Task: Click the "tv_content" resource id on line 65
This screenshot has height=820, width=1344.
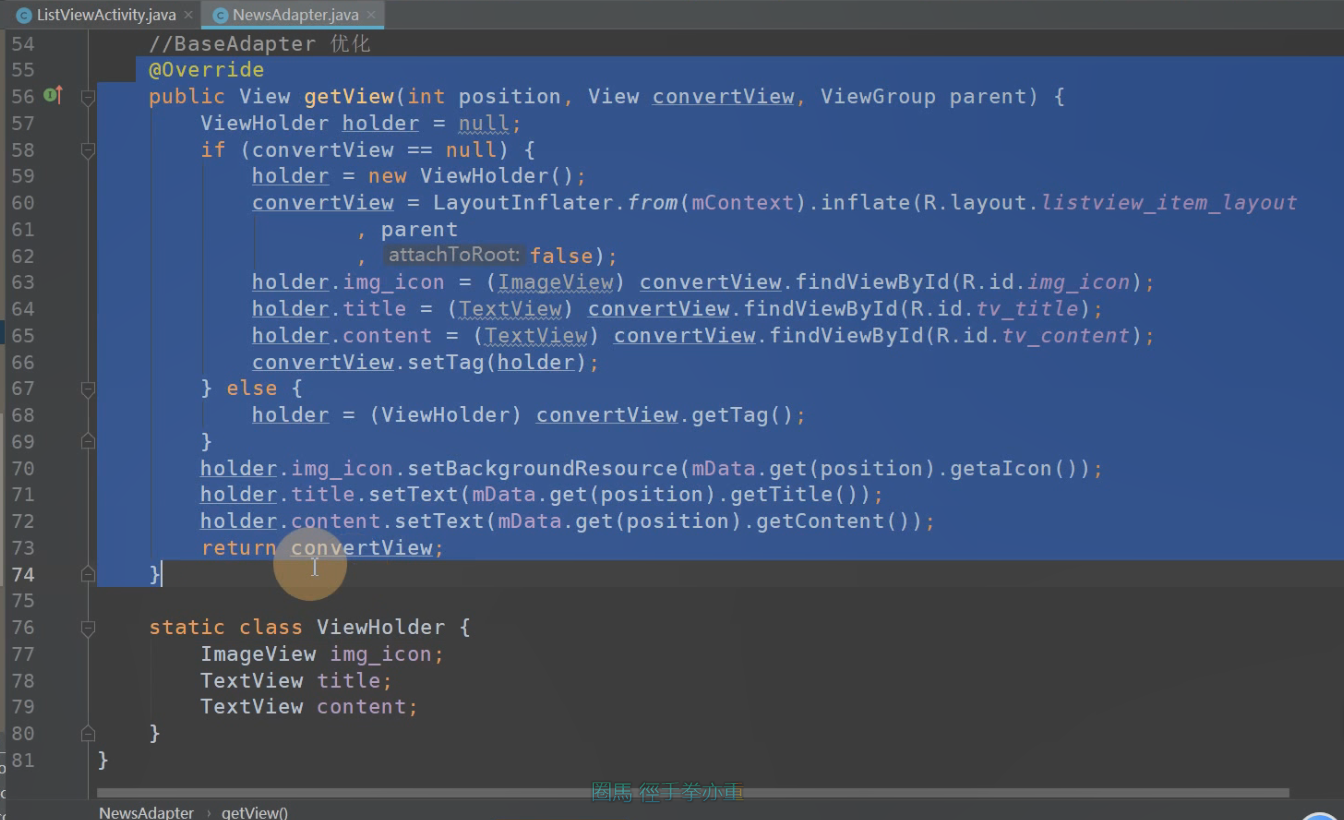Action: (1066, 335)
